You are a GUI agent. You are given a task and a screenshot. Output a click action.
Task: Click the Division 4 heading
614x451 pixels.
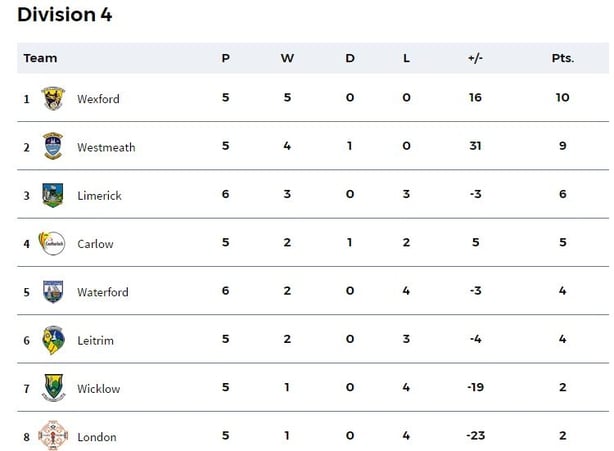(65, 14)
